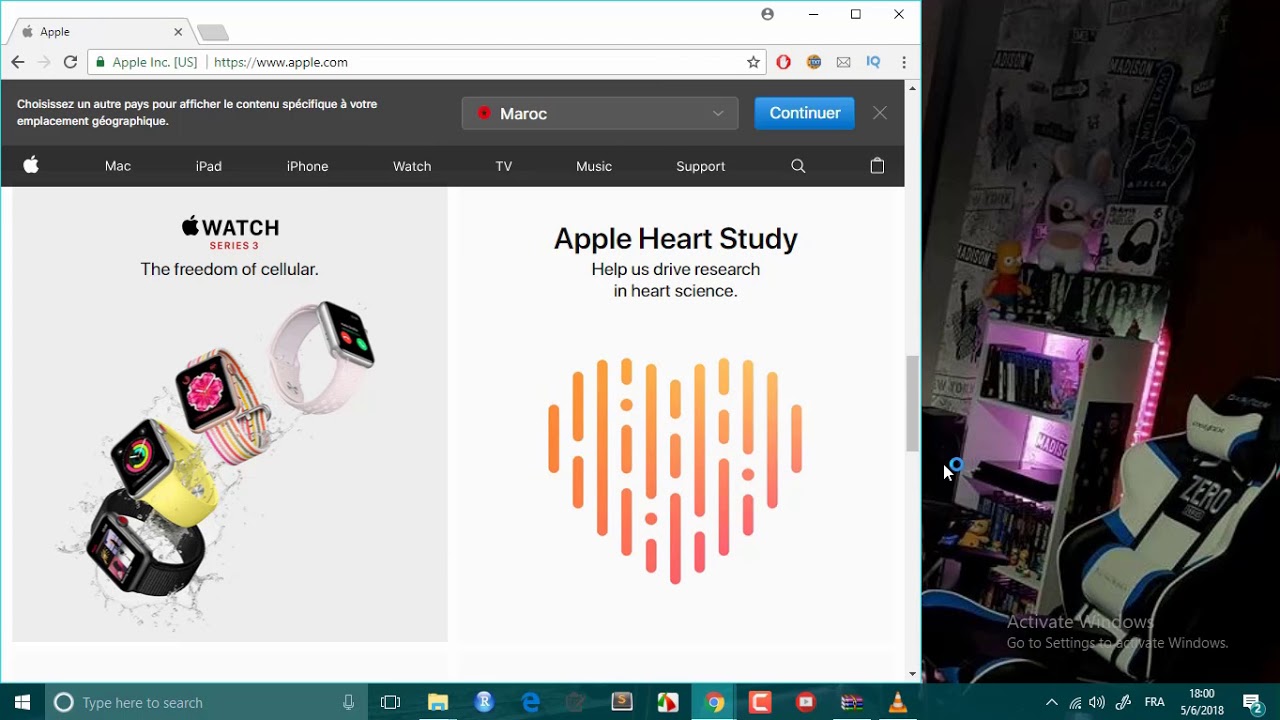Viewport: 1280px width, 720px height.
Task: Close the Apple browser tab
Action: [x=178, y=32]
